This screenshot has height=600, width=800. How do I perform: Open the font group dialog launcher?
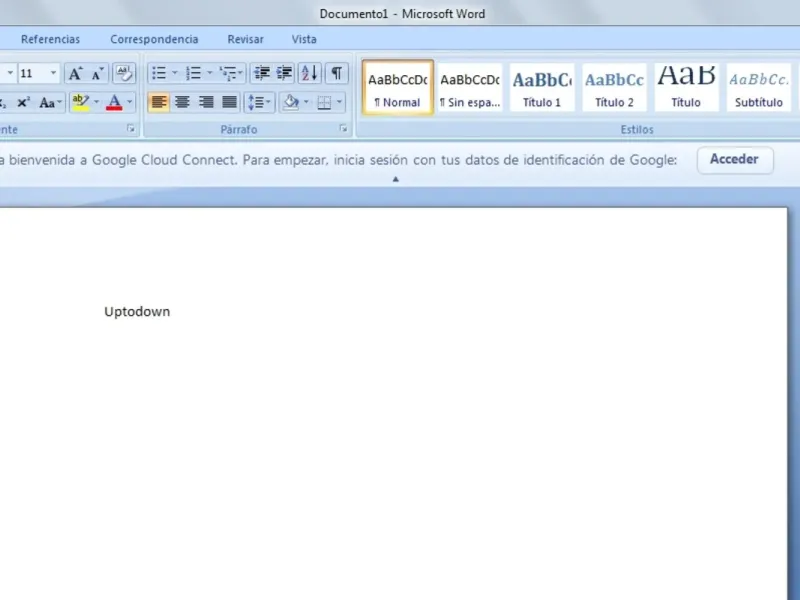pyautogui.click(x=131, y=129)
